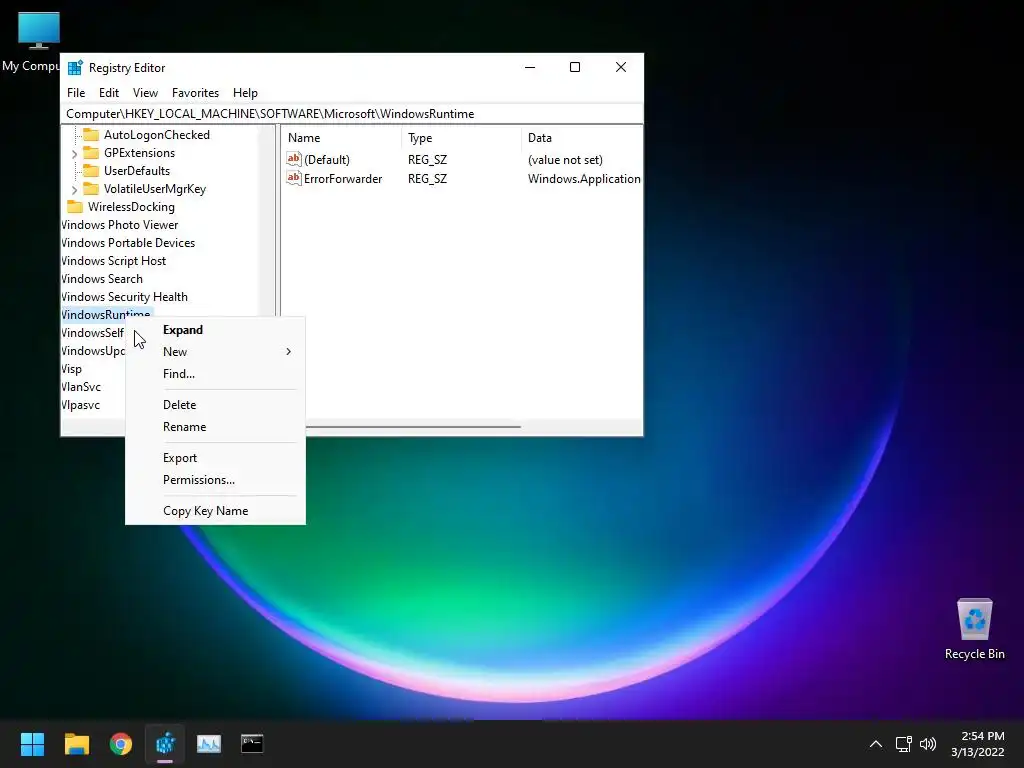Click the VolatileUserMgrKey folder icon
The width and height of the screenshot is (1024, 768).
91,189
